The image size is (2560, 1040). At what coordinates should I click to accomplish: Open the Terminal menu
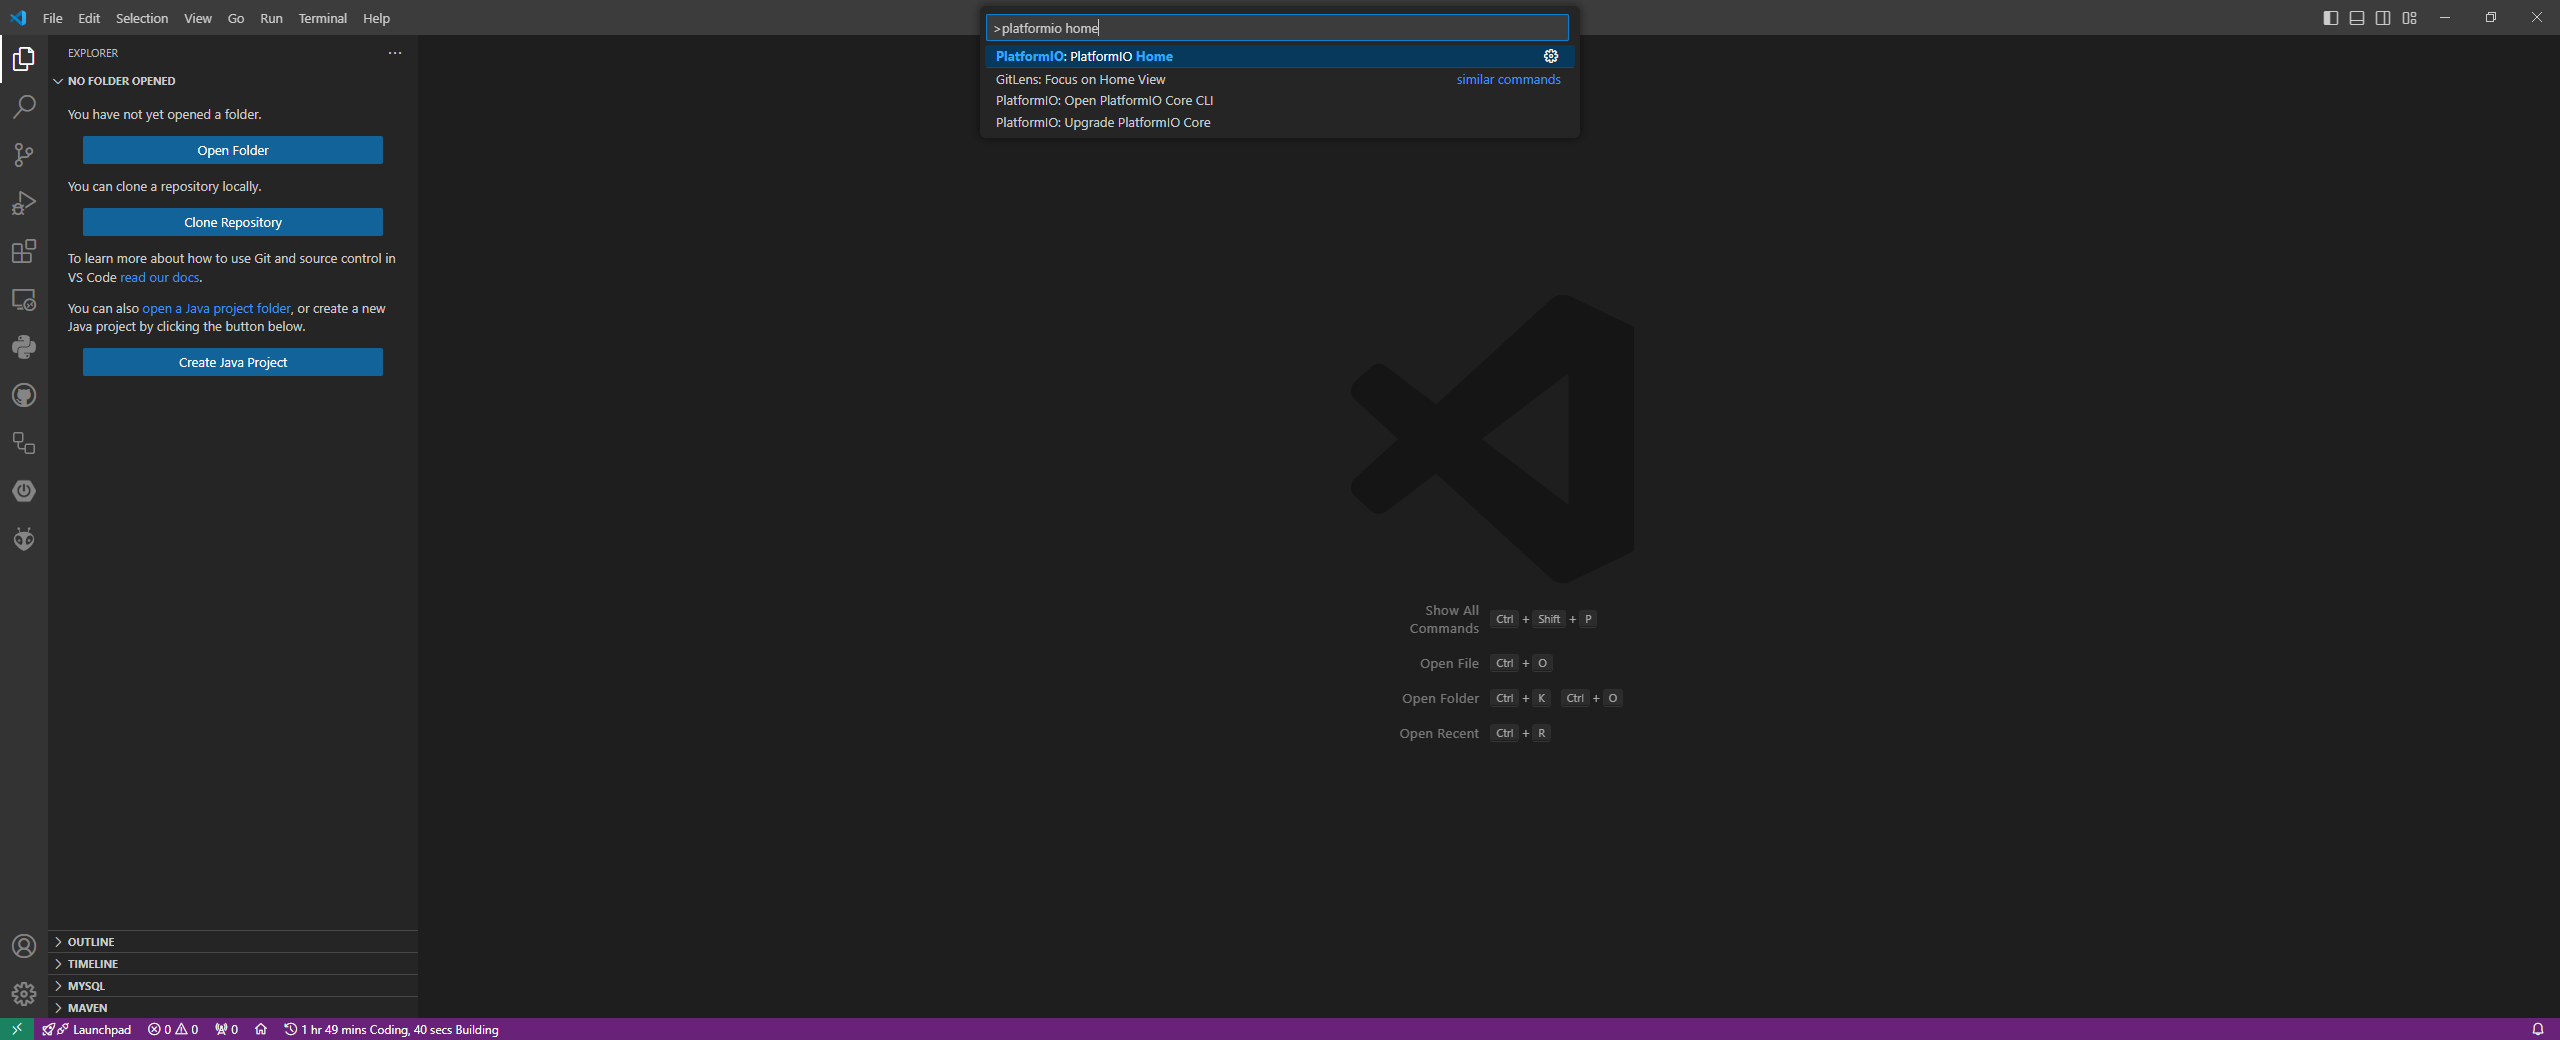pyautogui.click(x=323, y=18)
